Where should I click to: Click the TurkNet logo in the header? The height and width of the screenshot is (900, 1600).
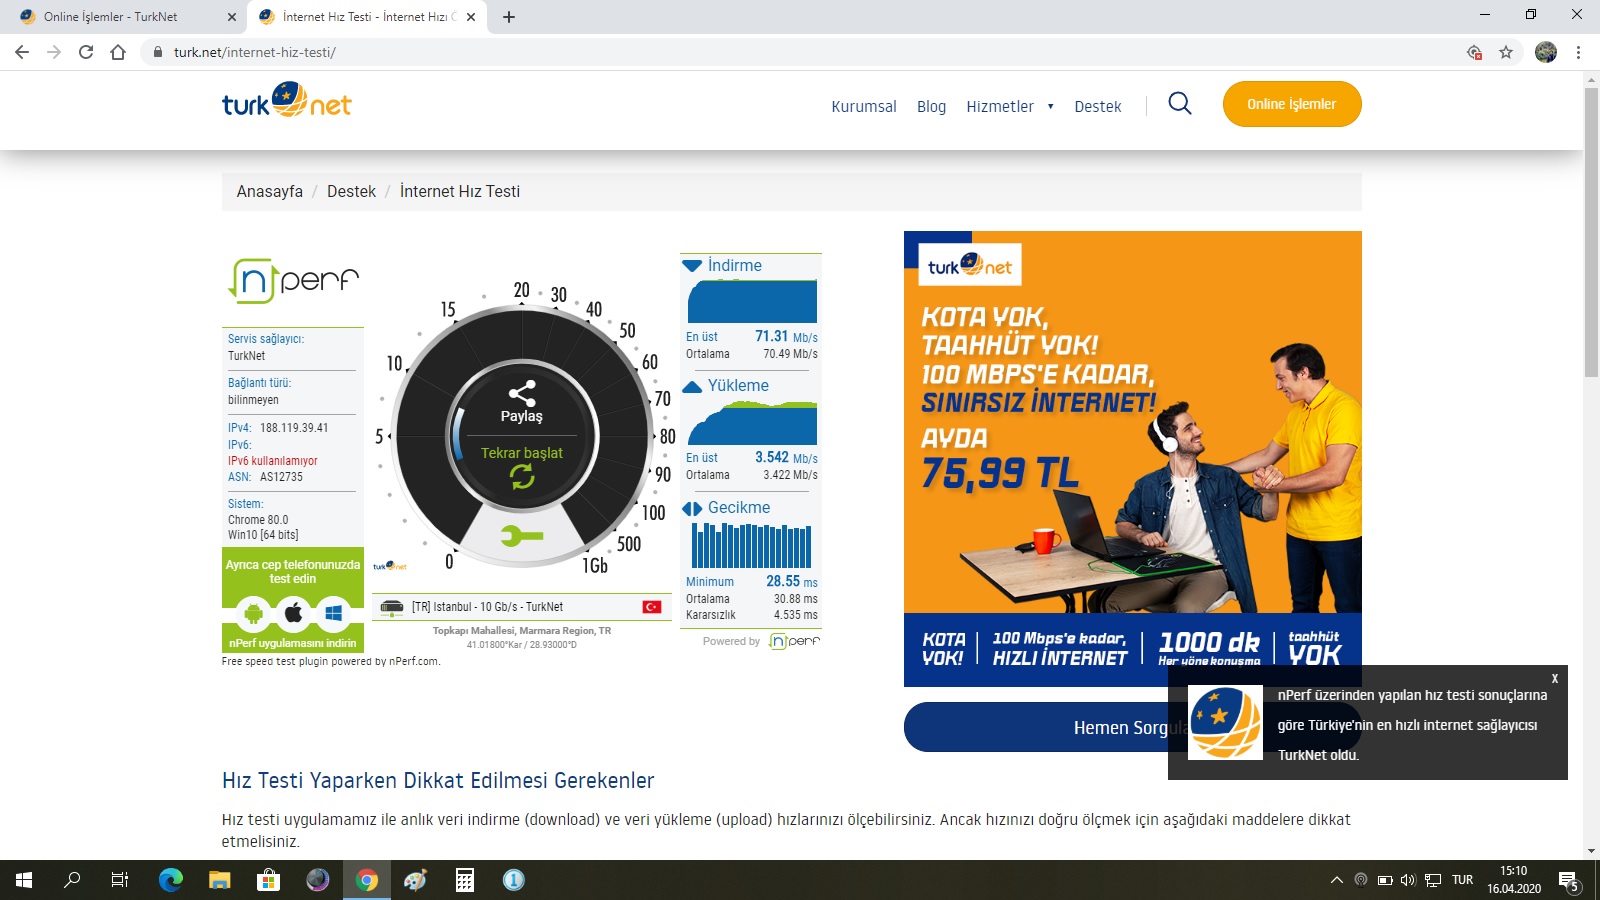pos(287,100)
